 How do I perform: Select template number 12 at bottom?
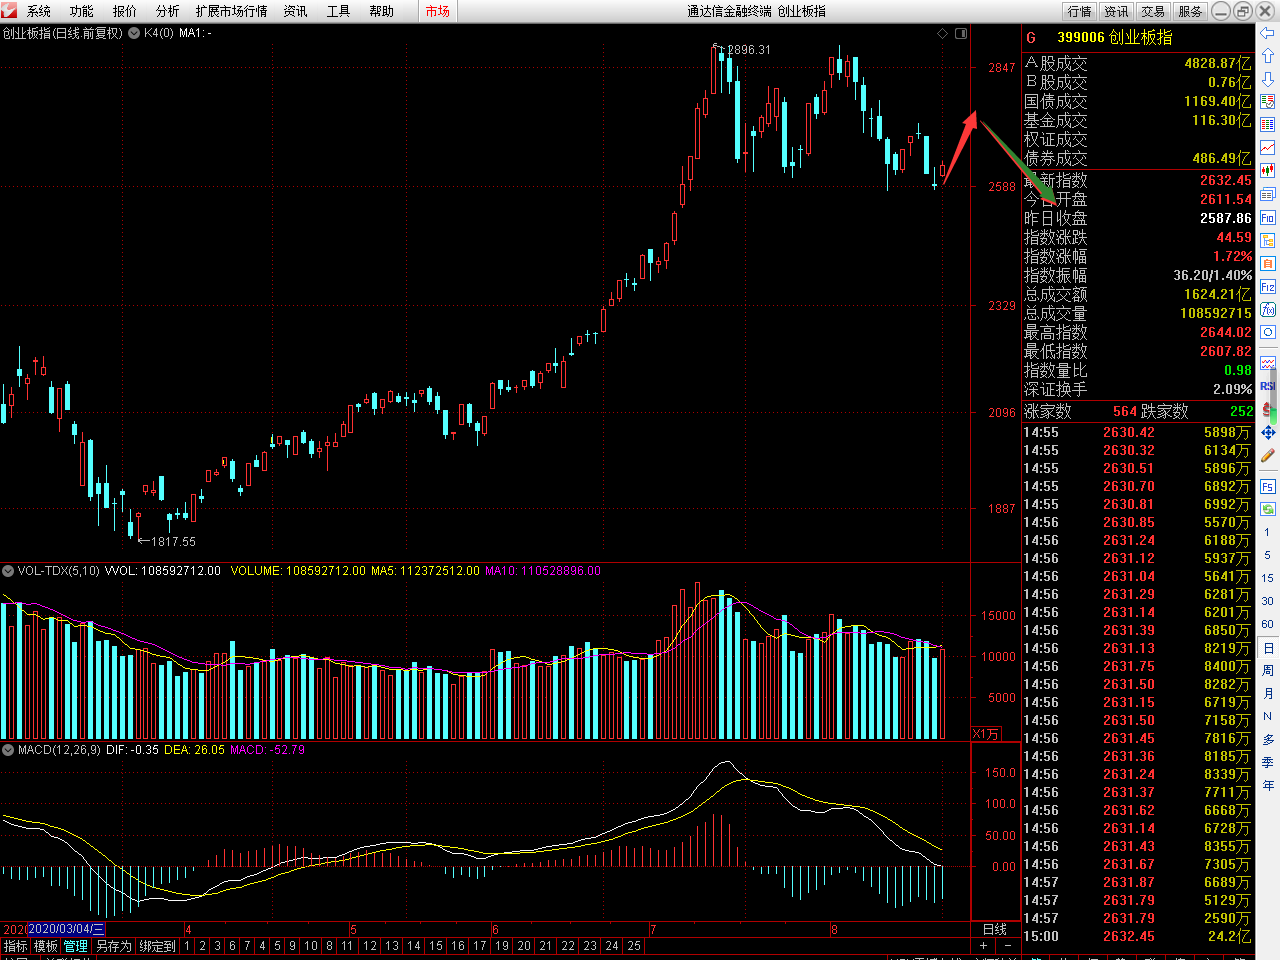click(370, 946)
